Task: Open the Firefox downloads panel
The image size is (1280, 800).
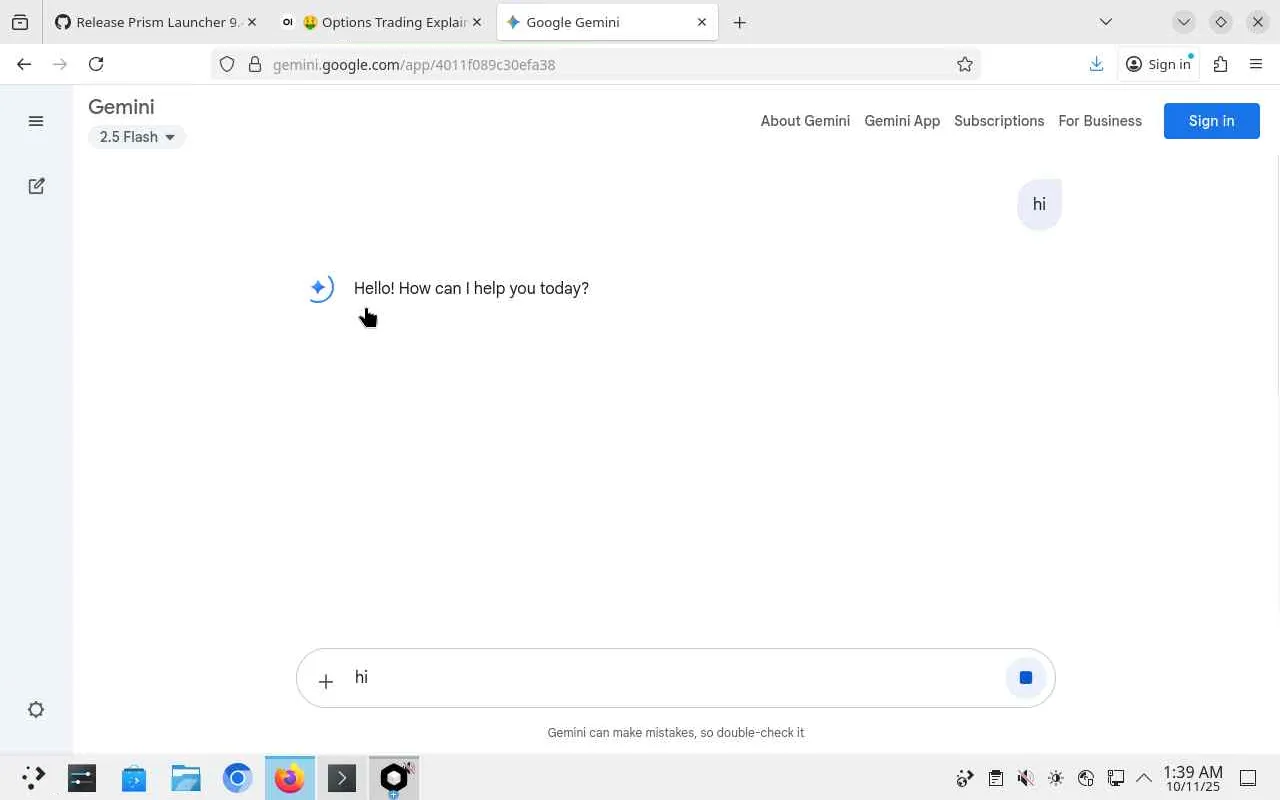Action: pos(1096,64)
